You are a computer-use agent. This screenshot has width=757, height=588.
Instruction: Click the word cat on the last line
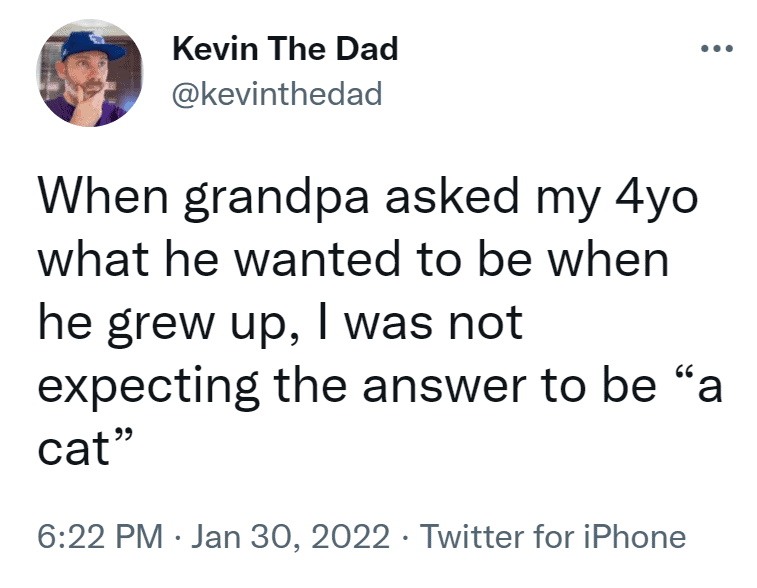[74, 448]
